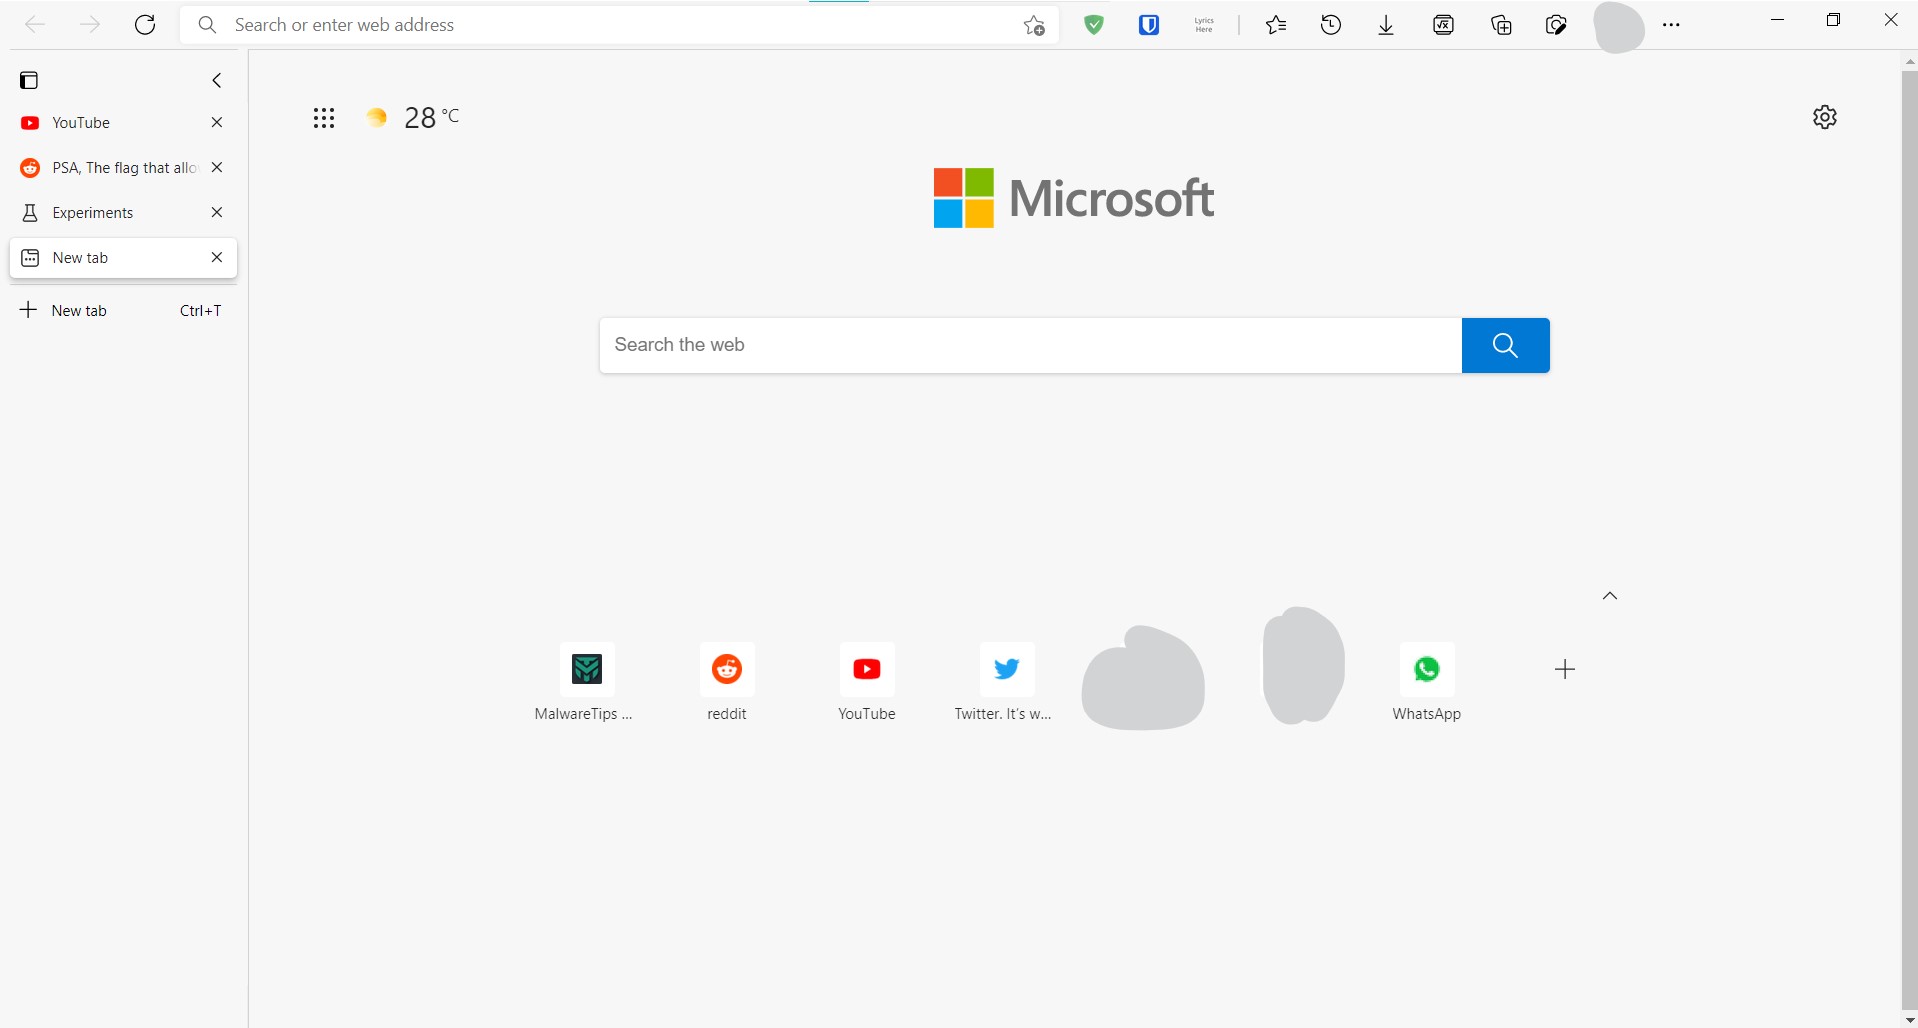Open the Twitter quick link
The width and height of the screenshot is (1918, 1028).
point(1006,682)
